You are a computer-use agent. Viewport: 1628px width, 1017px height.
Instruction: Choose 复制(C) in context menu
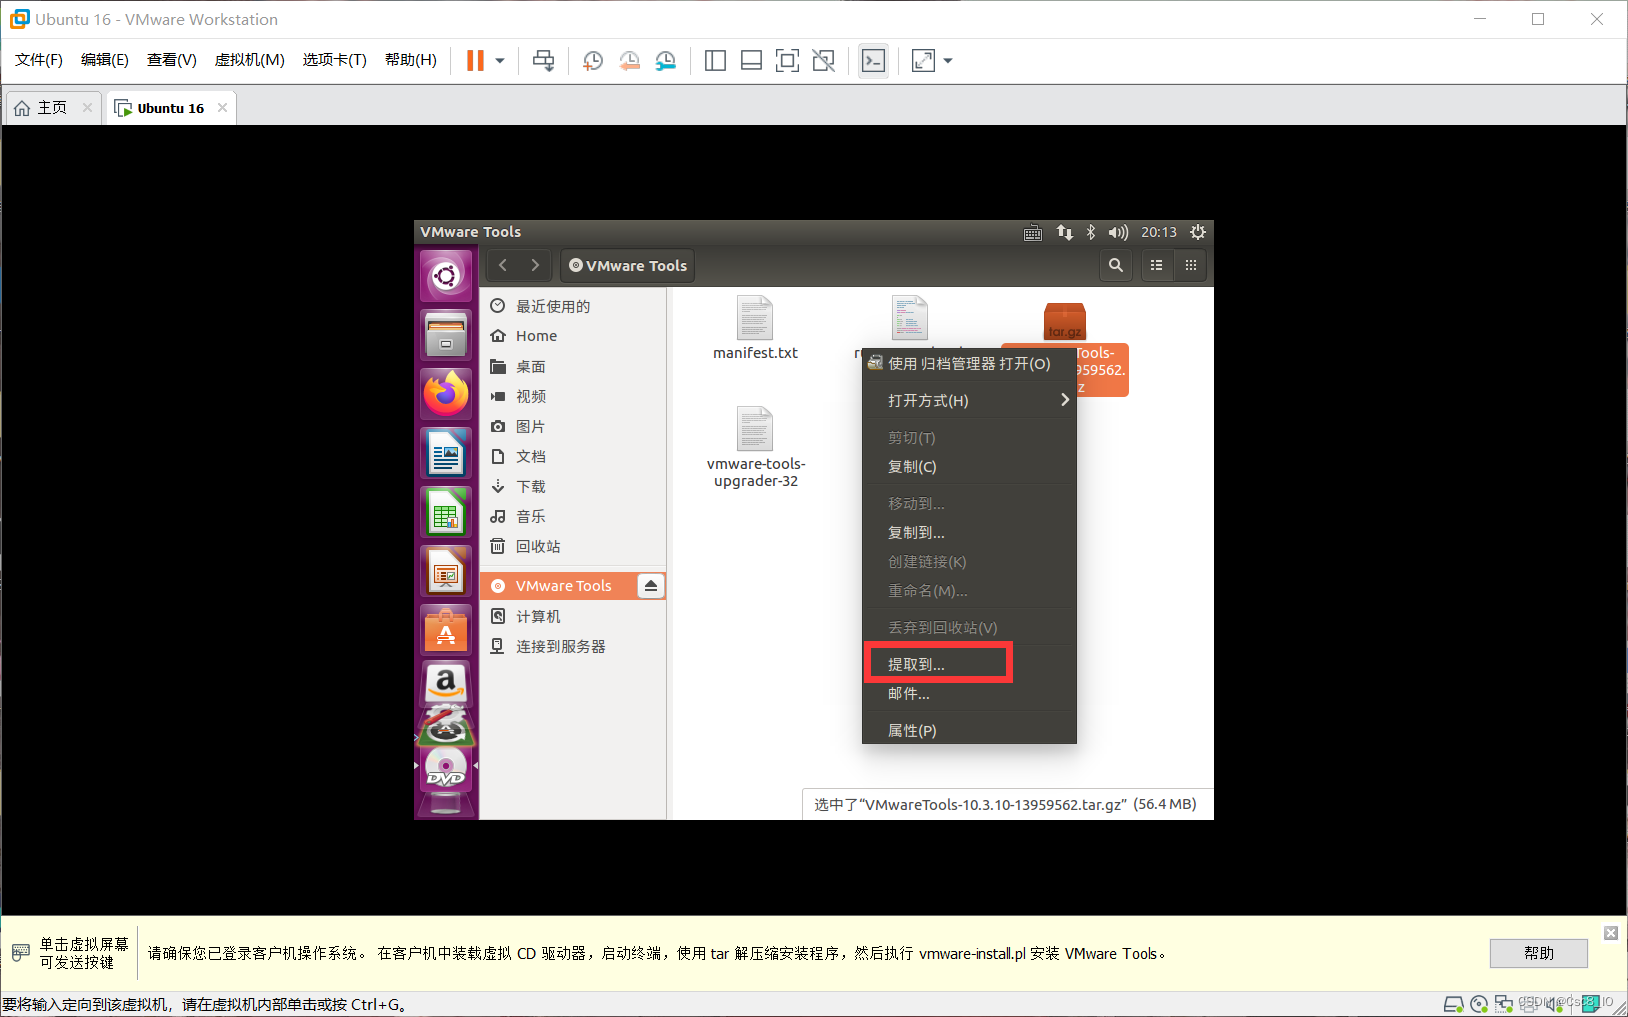[969, 467]
